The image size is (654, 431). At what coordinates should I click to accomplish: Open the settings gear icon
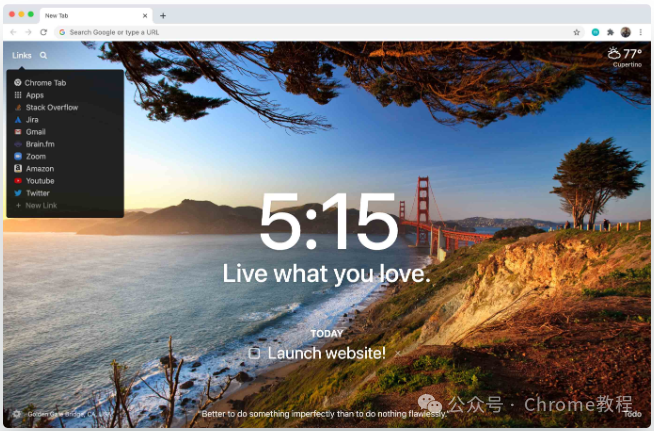click(x=17, y=414)
